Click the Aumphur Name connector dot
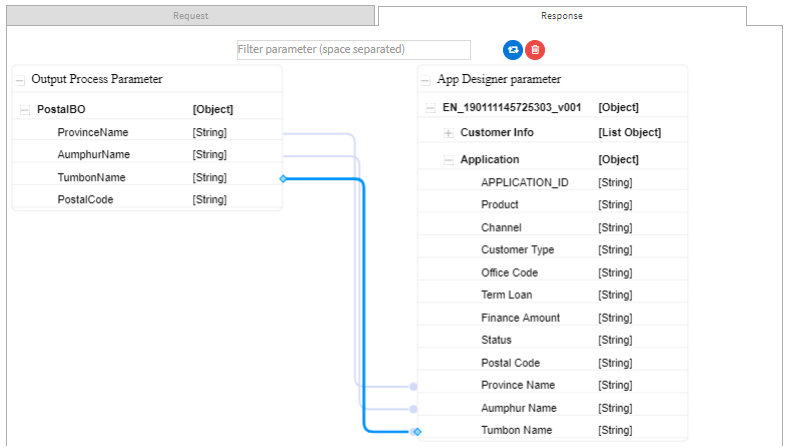Image resolution: width=788 pixels, height=448 pixels. click(413, 409)
